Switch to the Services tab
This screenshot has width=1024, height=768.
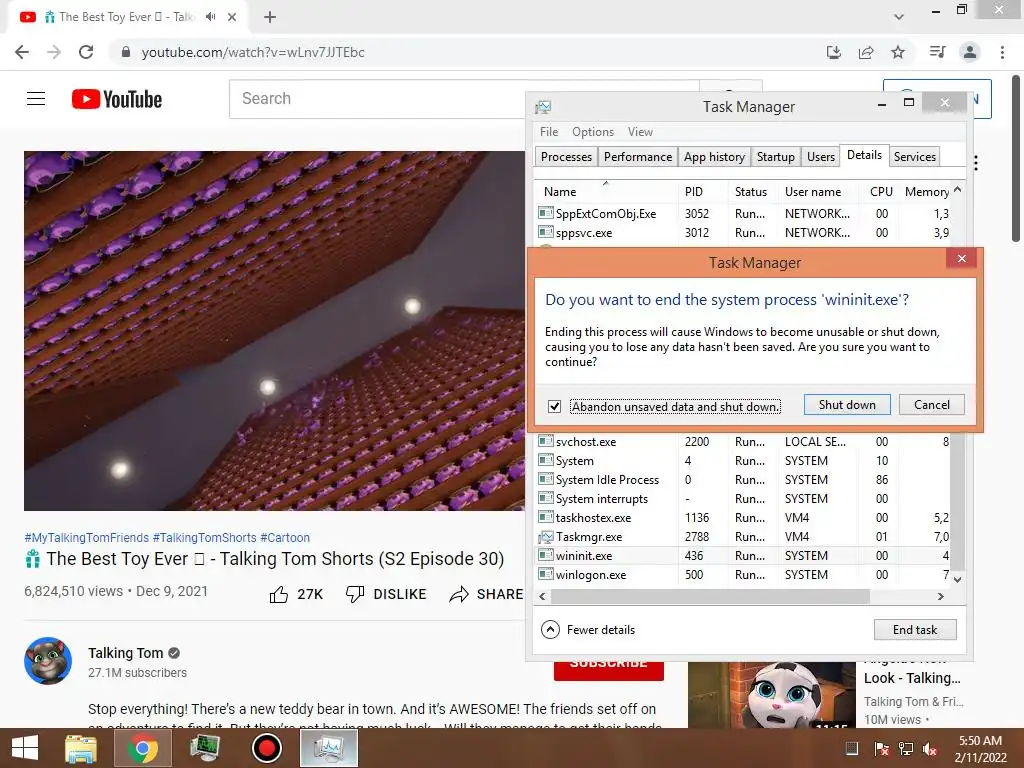coord(914,157)
